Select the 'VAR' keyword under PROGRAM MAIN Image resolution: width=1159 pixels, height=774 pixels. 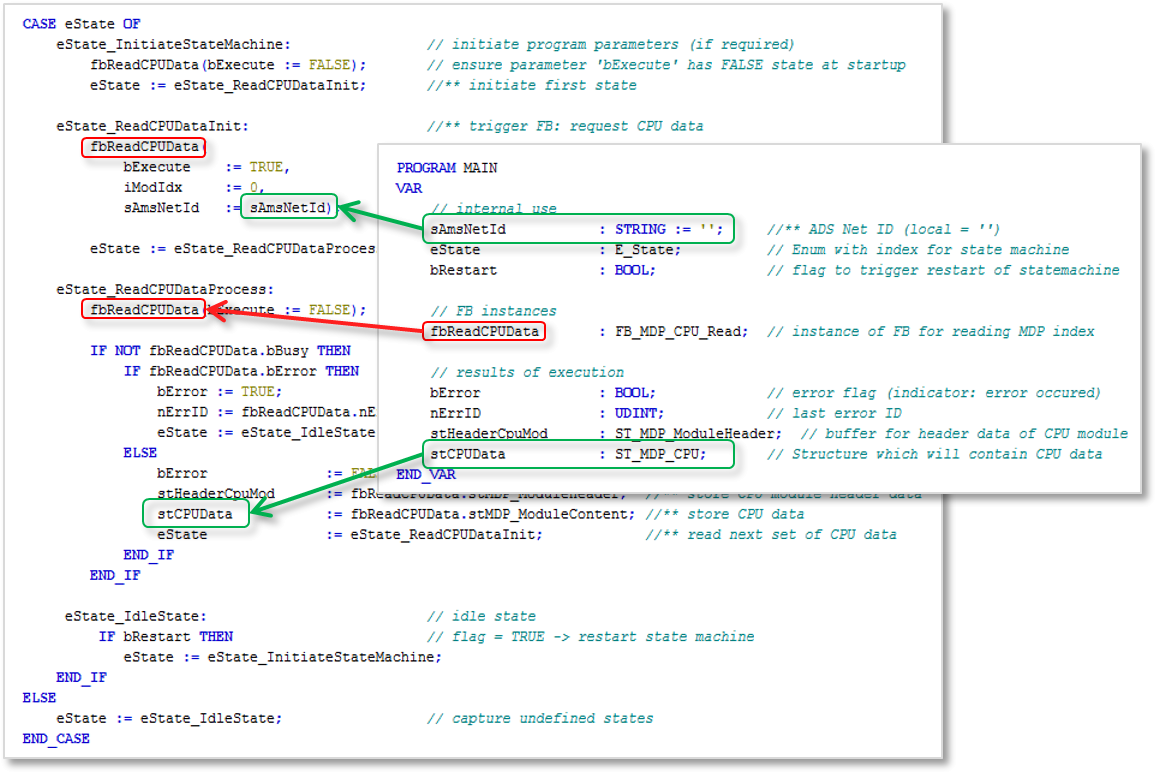coord(409,188)
